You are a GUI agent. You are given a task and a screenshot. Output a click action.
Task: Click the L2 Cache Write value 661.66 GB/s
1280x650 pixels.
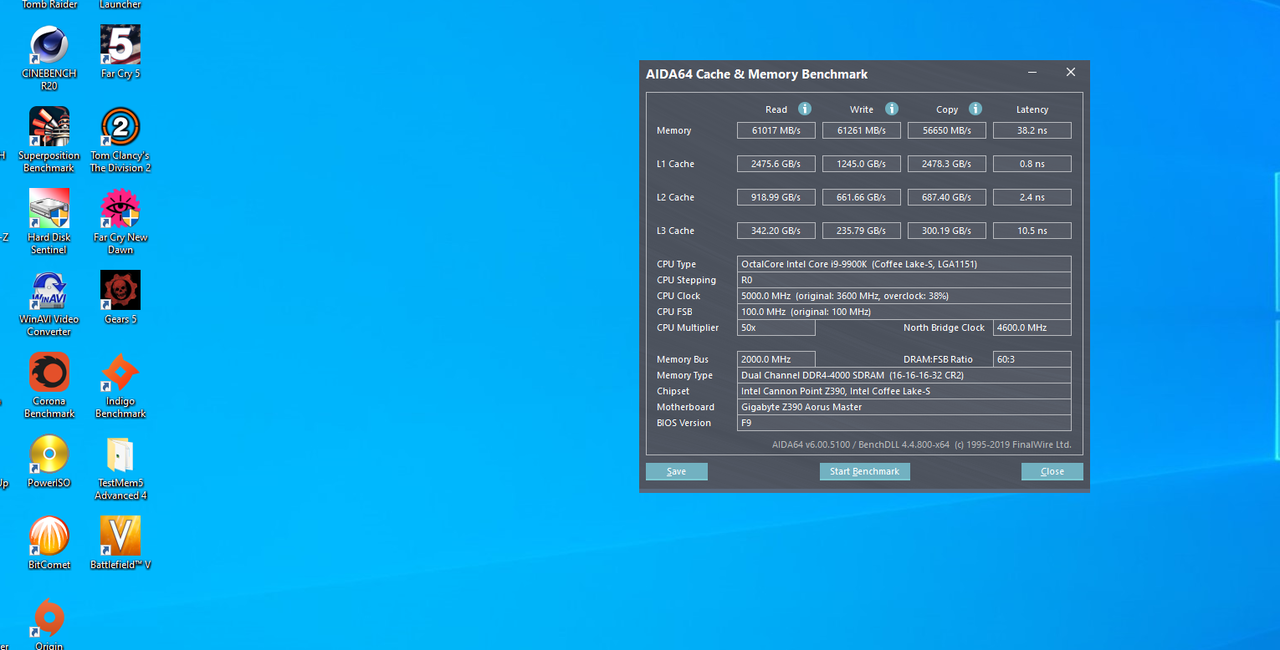[861, 197]
